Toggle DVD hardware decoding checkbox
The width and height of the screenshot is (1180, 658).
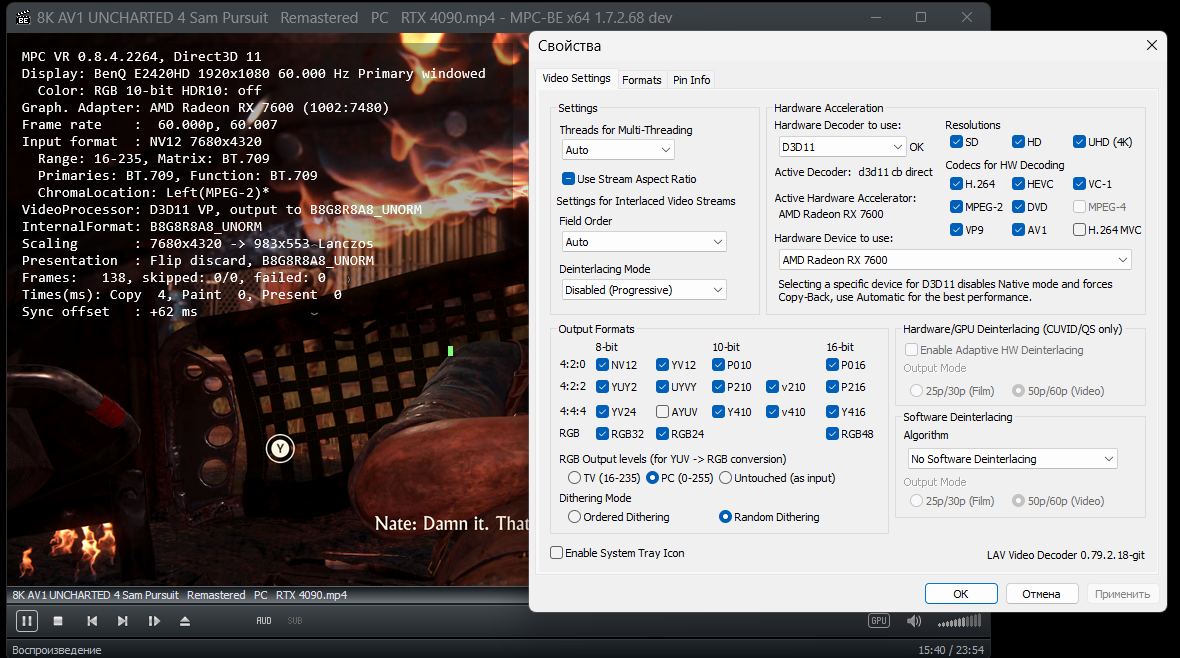coord(1019,207)
